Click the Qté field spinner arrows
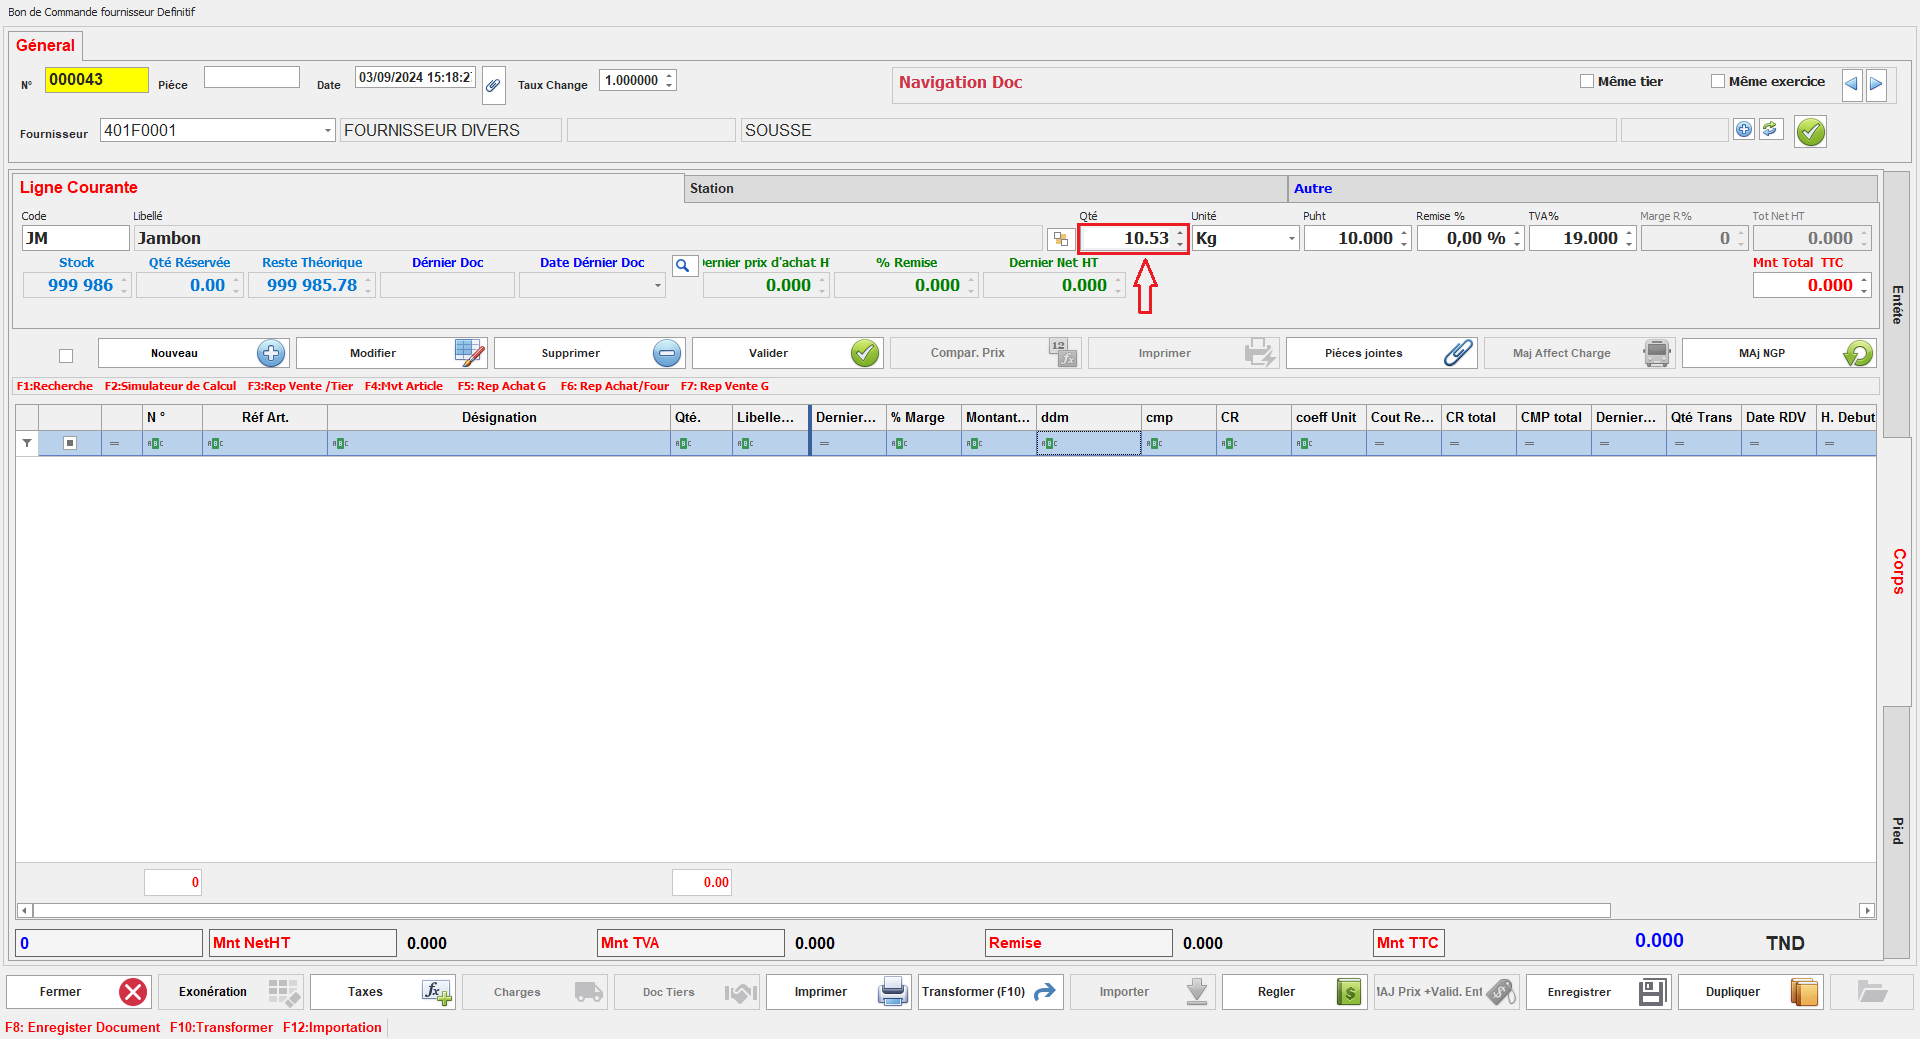Image resolution: width=1920 pixels, height=1039 pixels. 1180,239
